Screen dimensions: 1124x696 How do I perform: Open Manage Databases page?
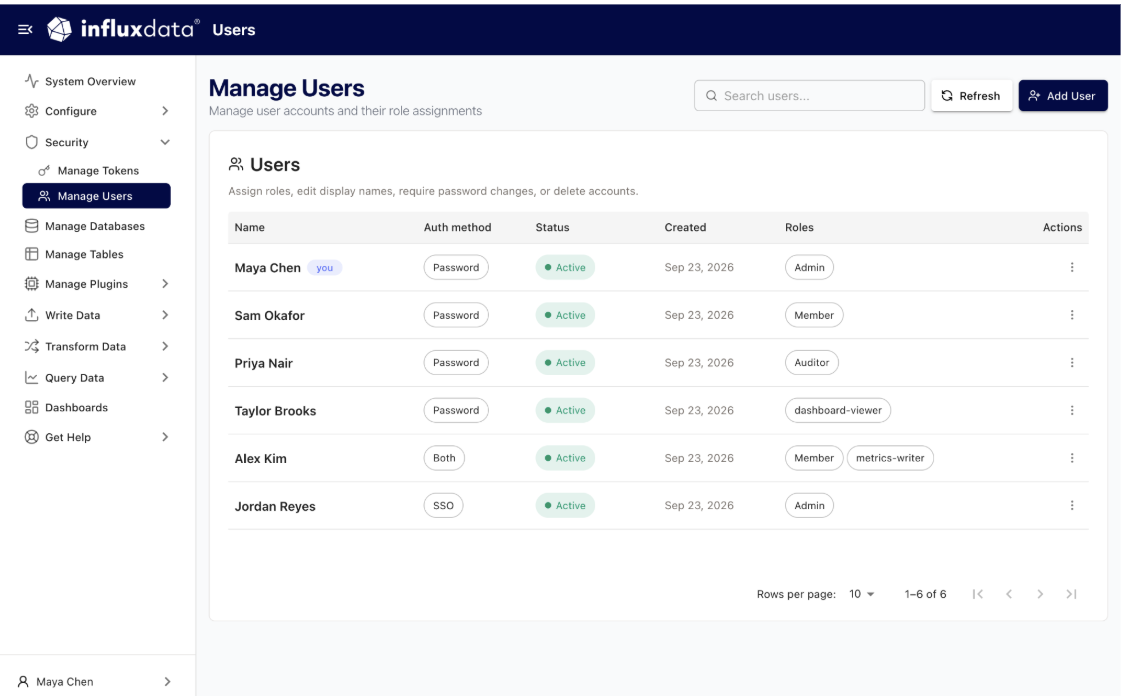[x=96, y=226]
